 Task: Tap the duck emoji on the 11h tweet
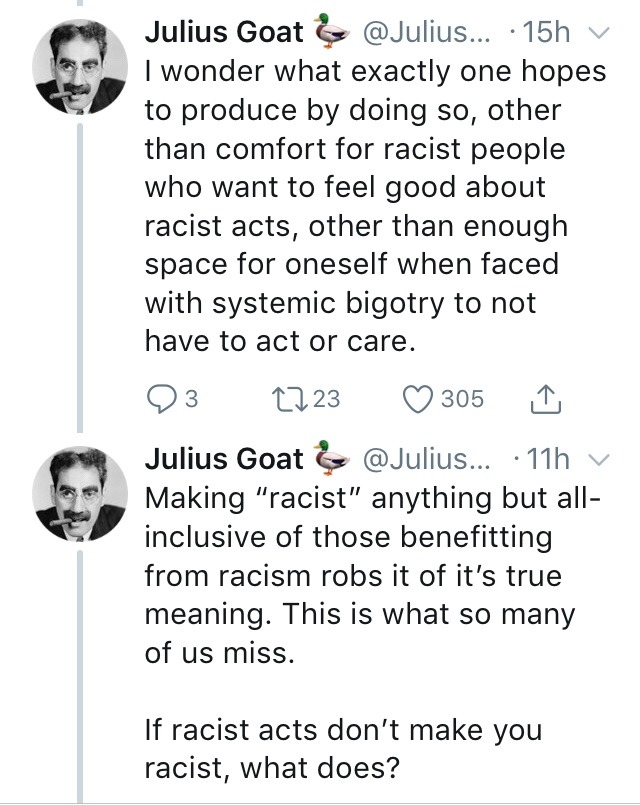tap(331, 459)
